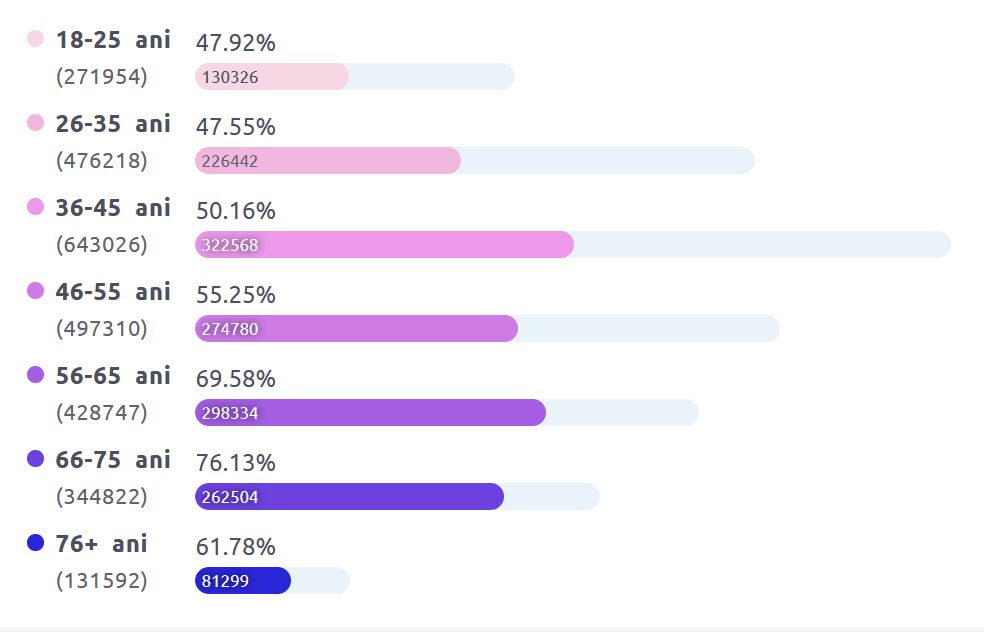984x632 pixels.
Task: Click the dark blue bar showing 81299
Action: tap(243, 581)
